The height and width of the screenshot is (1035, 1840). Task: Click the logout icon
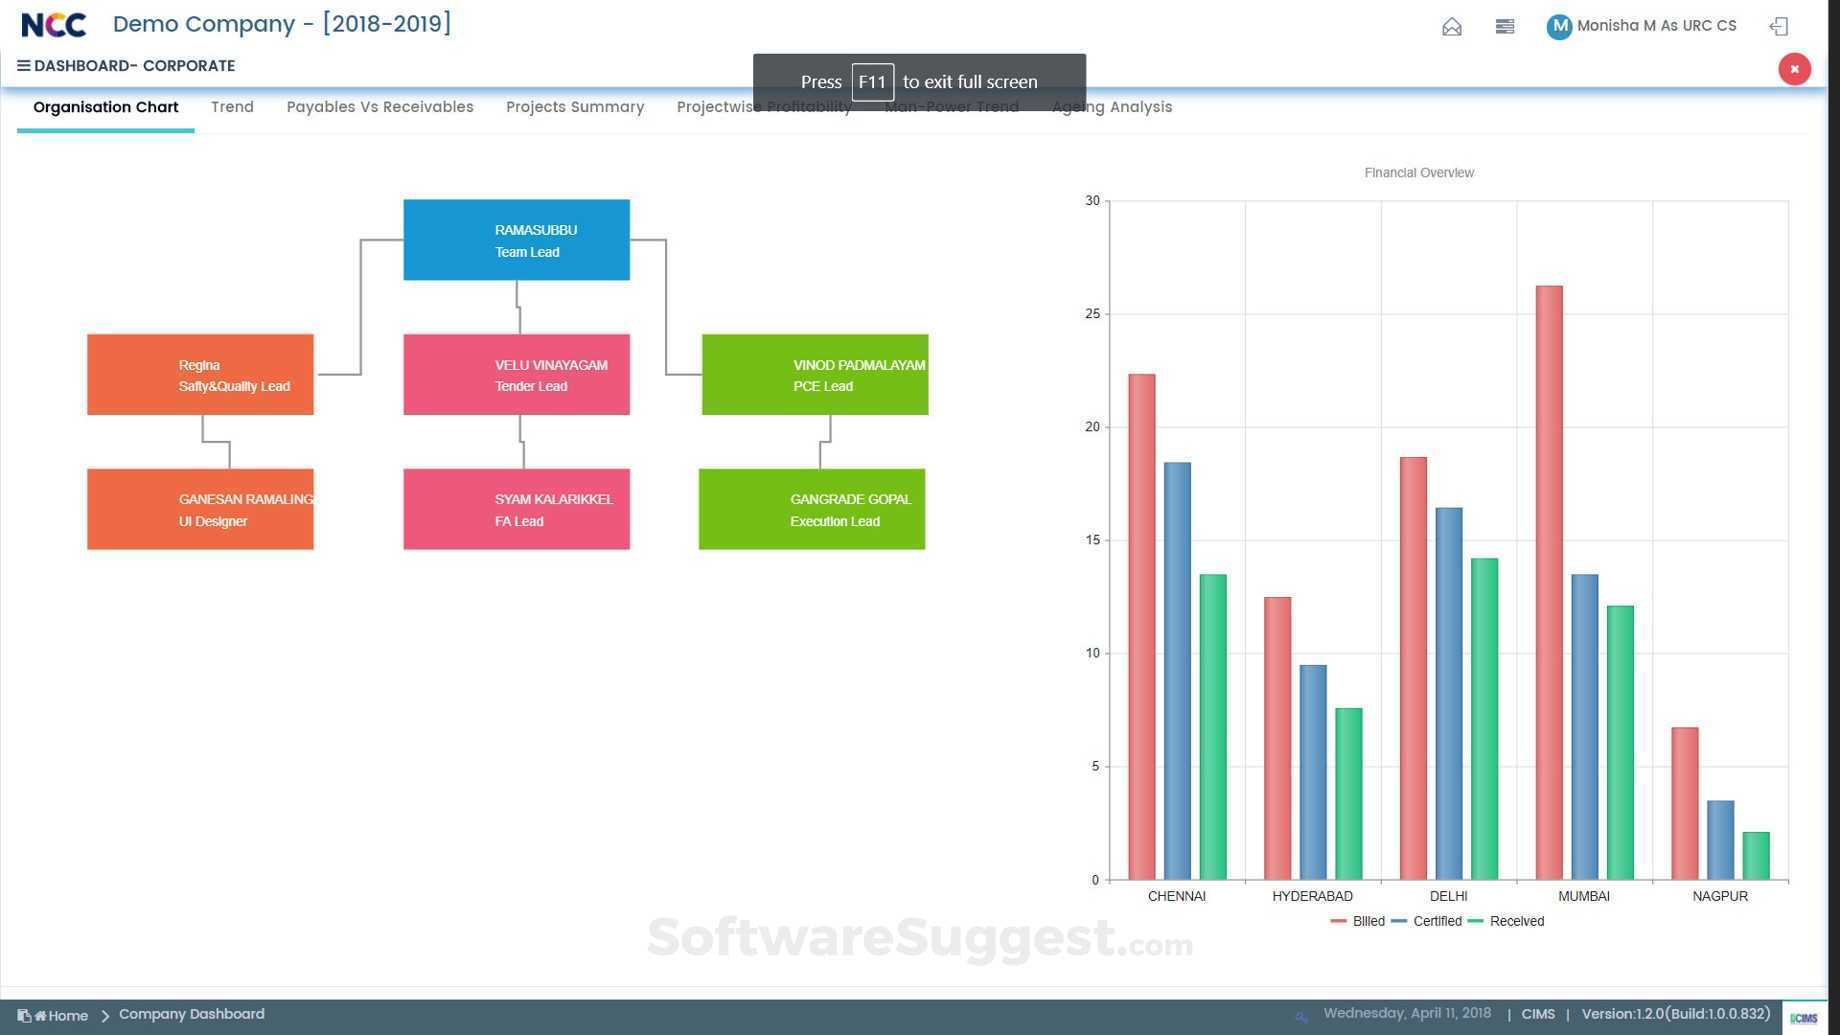coord(1779,27)
